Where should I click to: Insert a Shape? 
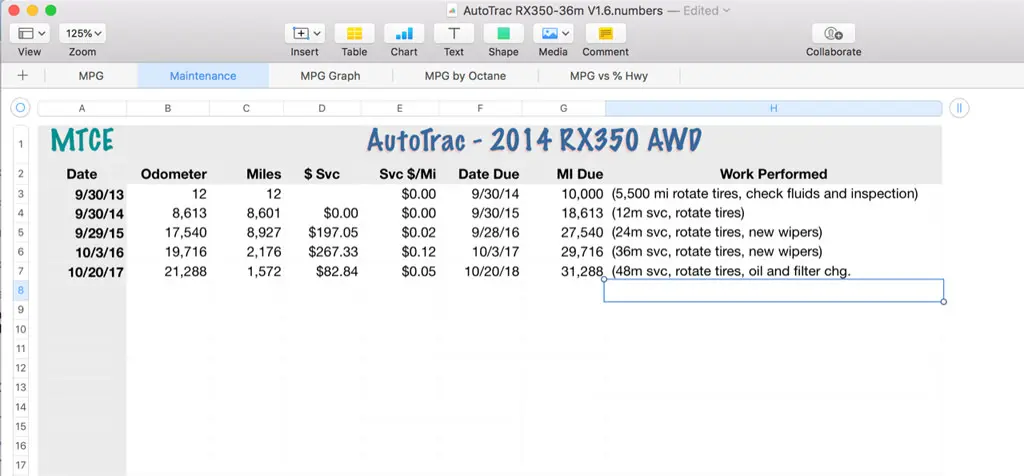[x=504, y=33]
